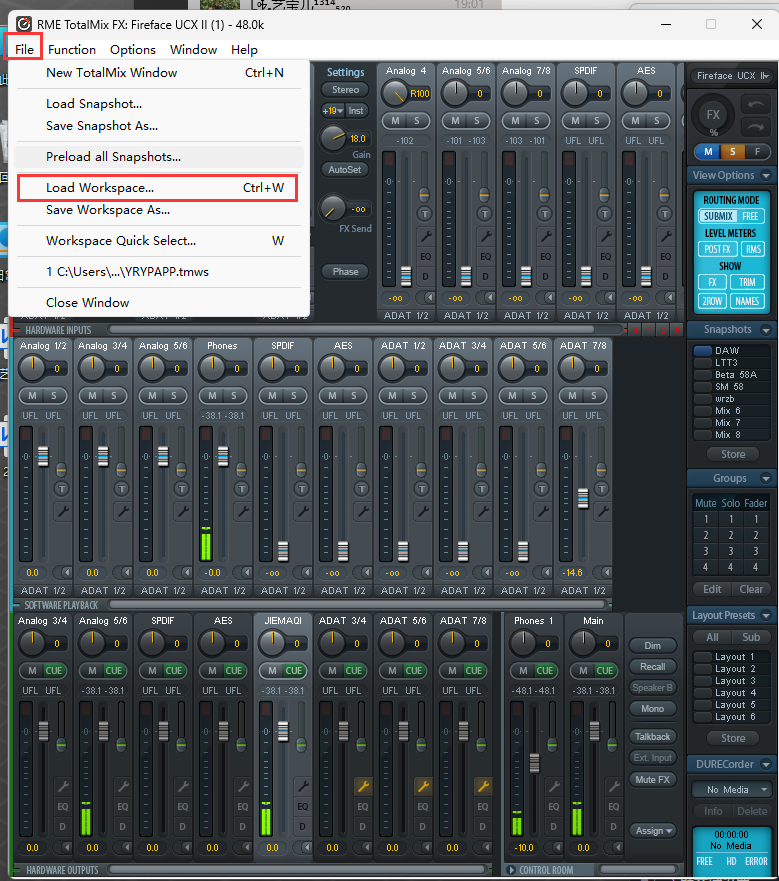
Task: Toggle Mono in the control room section
Action: [x=652, y=709]
